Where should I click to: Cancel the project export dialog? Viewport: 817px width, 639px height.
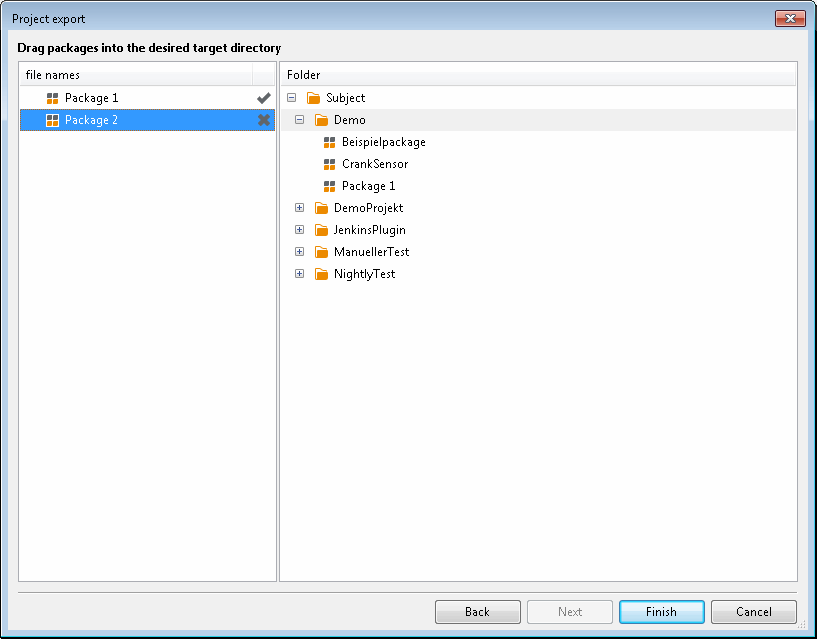point(754,612)
